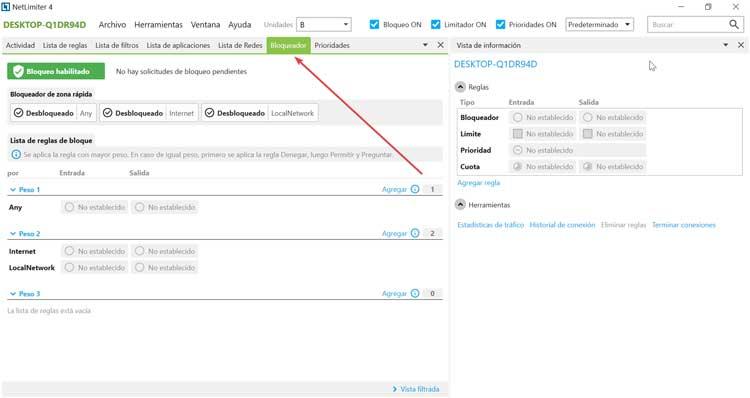Select the Bloqueador tab
The width and height of the screenshot is (750, 398).
(288, 45)
